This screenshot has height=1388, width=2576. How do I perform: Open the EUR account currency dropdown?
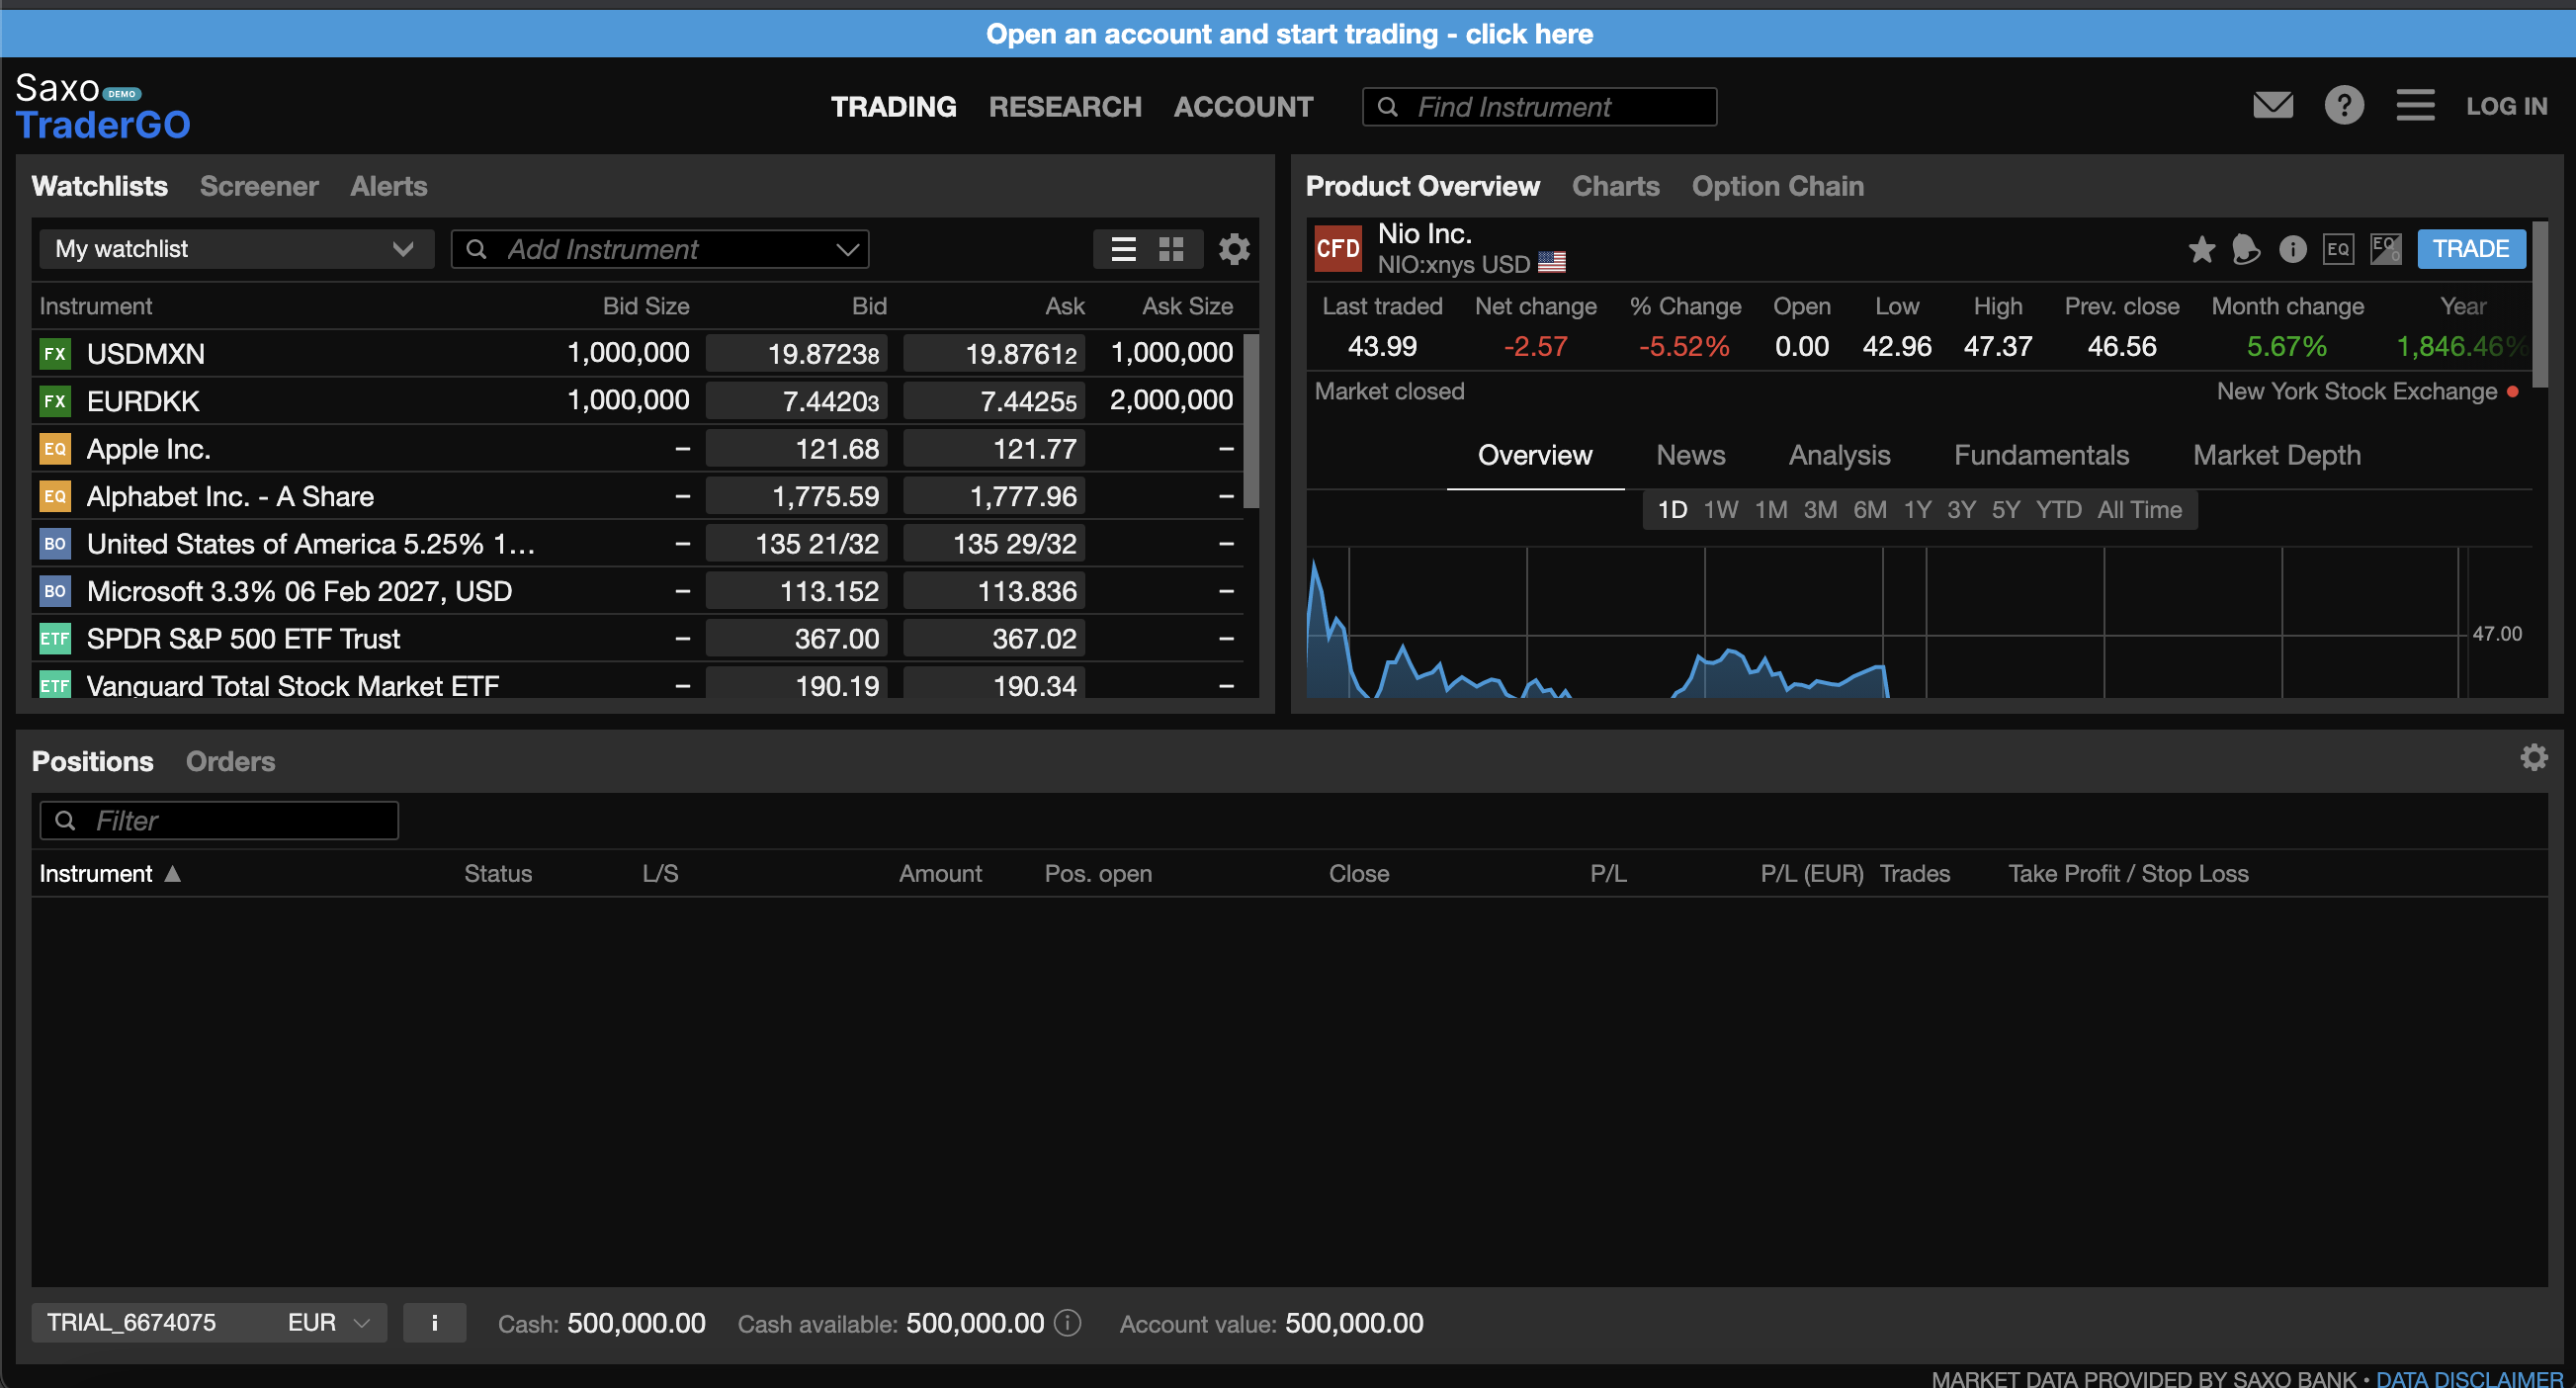click(x=329, y=1323)
